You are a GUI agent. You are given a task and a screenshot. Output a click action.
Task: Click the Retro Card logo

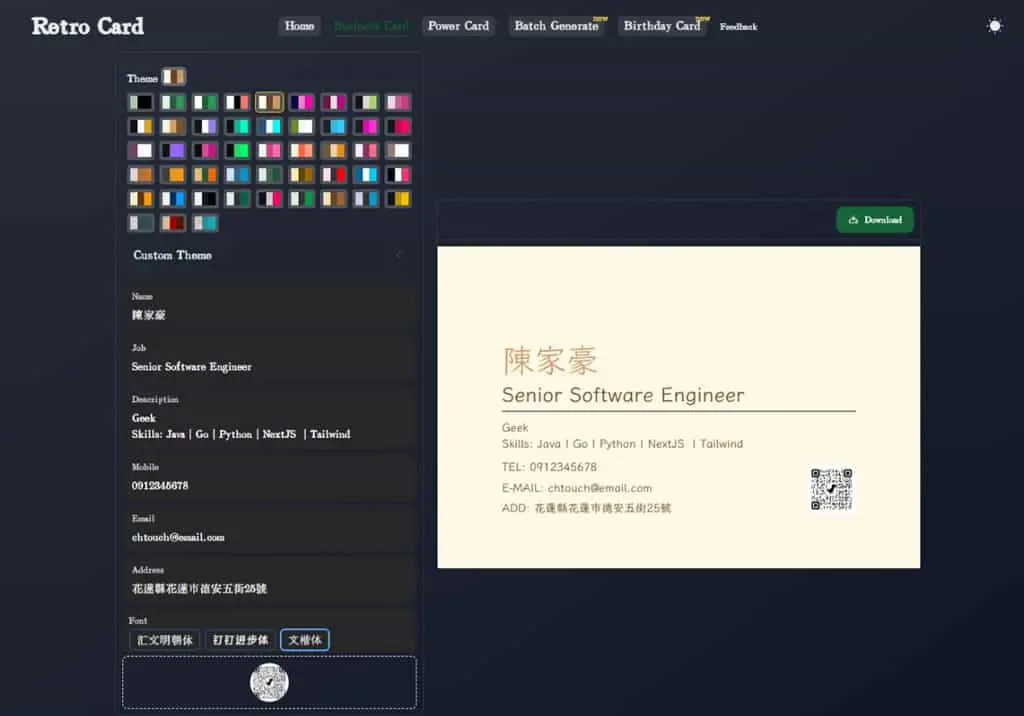[88, 26]
